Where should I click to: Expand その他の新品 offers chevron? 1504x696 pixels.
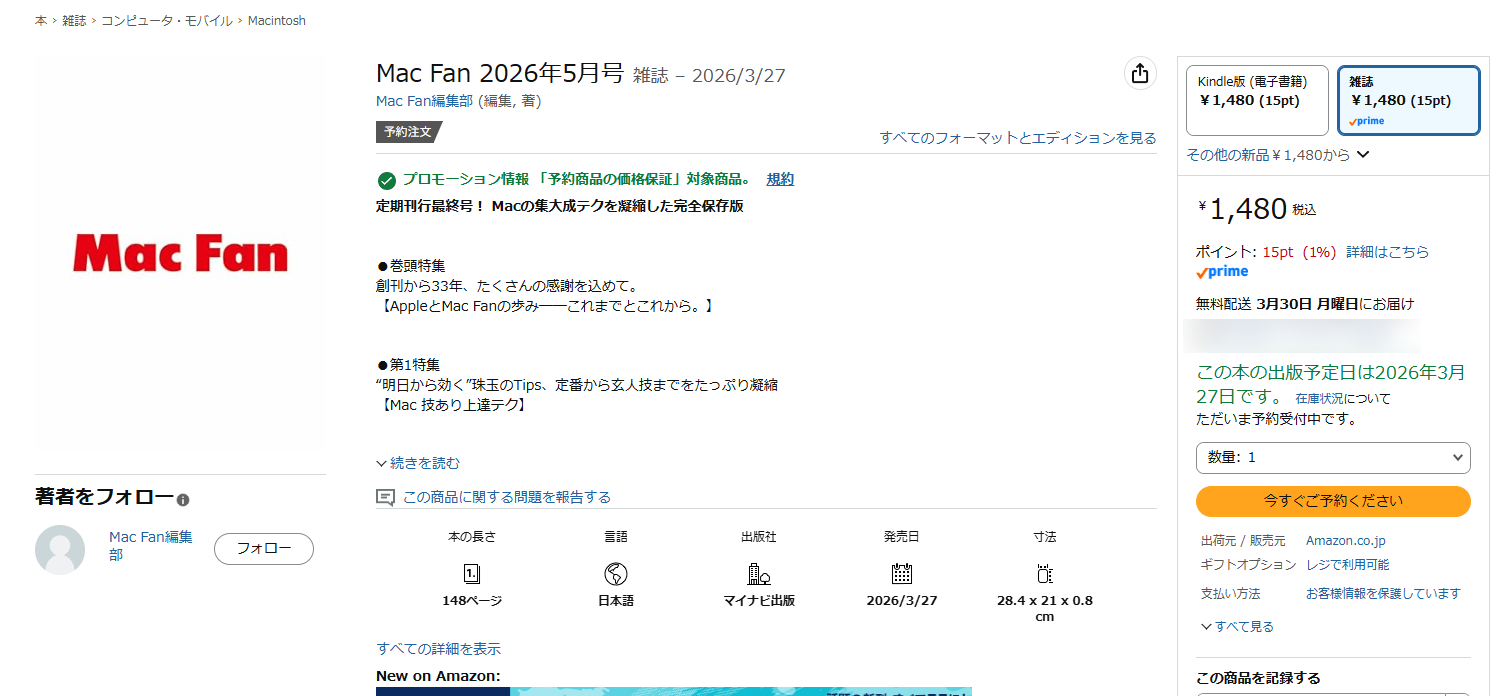click(1363, 155)
